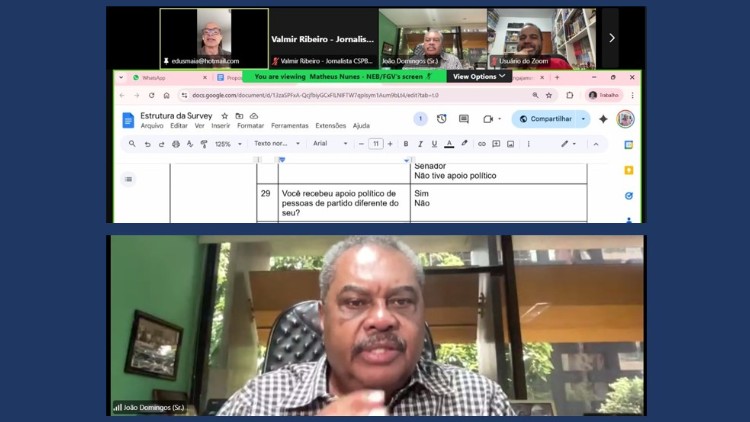
Task: Switch to the WhatsApp tab
Action: point(170,78)
